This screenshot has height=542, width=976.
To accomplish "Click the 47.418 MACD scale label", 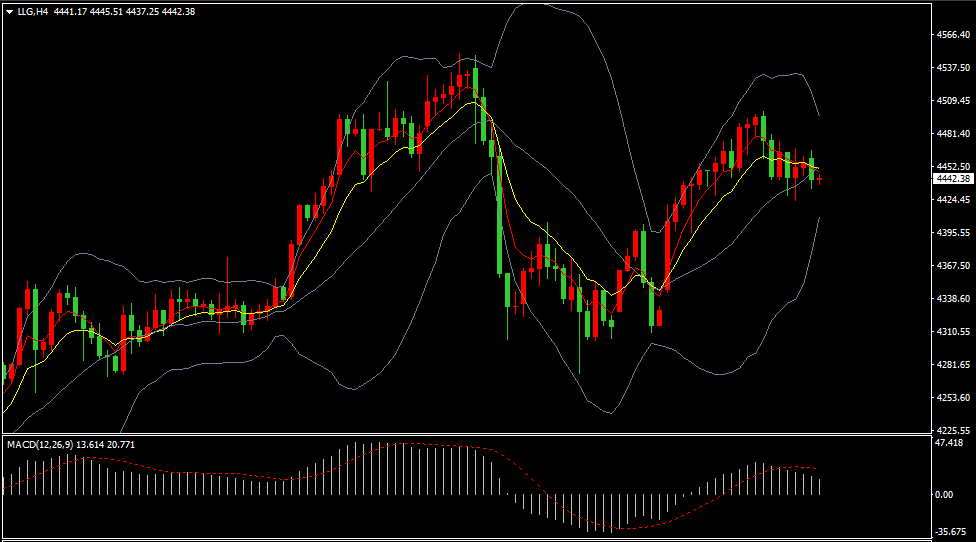I will point(948,443).
